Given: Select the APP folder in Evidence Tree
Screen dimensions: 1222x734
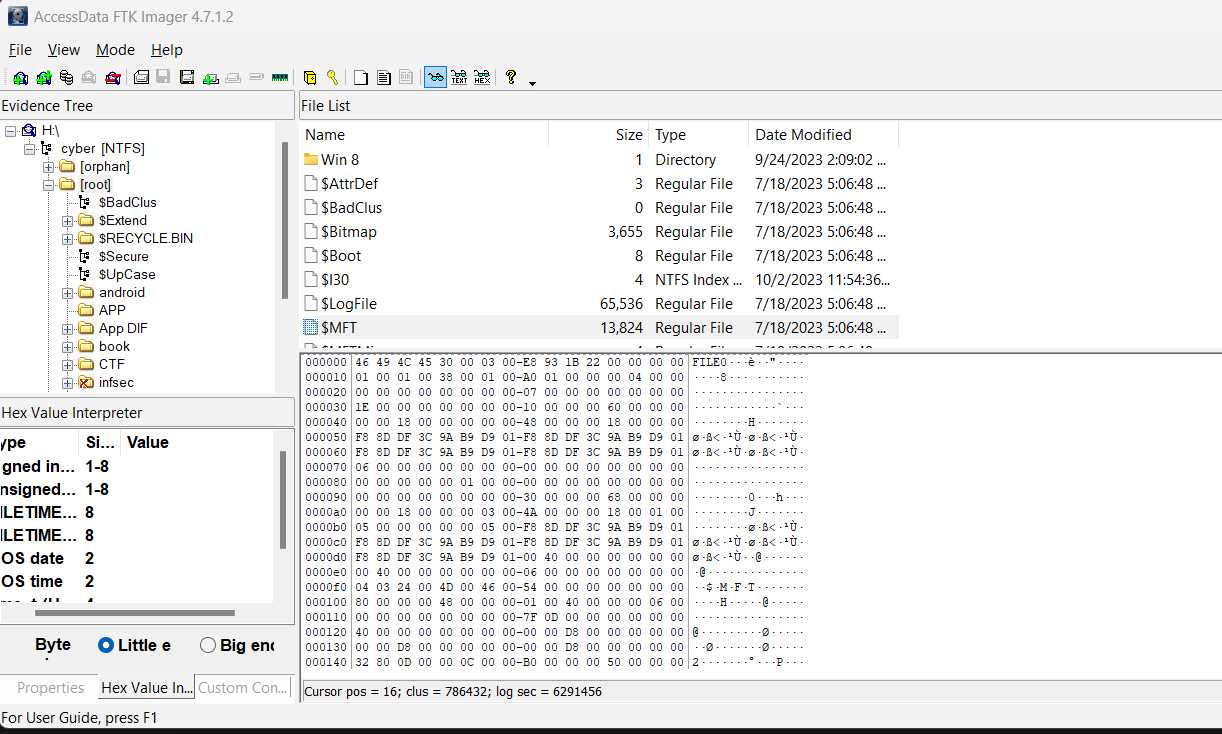Looking at the screenshot, I should 112,310.
